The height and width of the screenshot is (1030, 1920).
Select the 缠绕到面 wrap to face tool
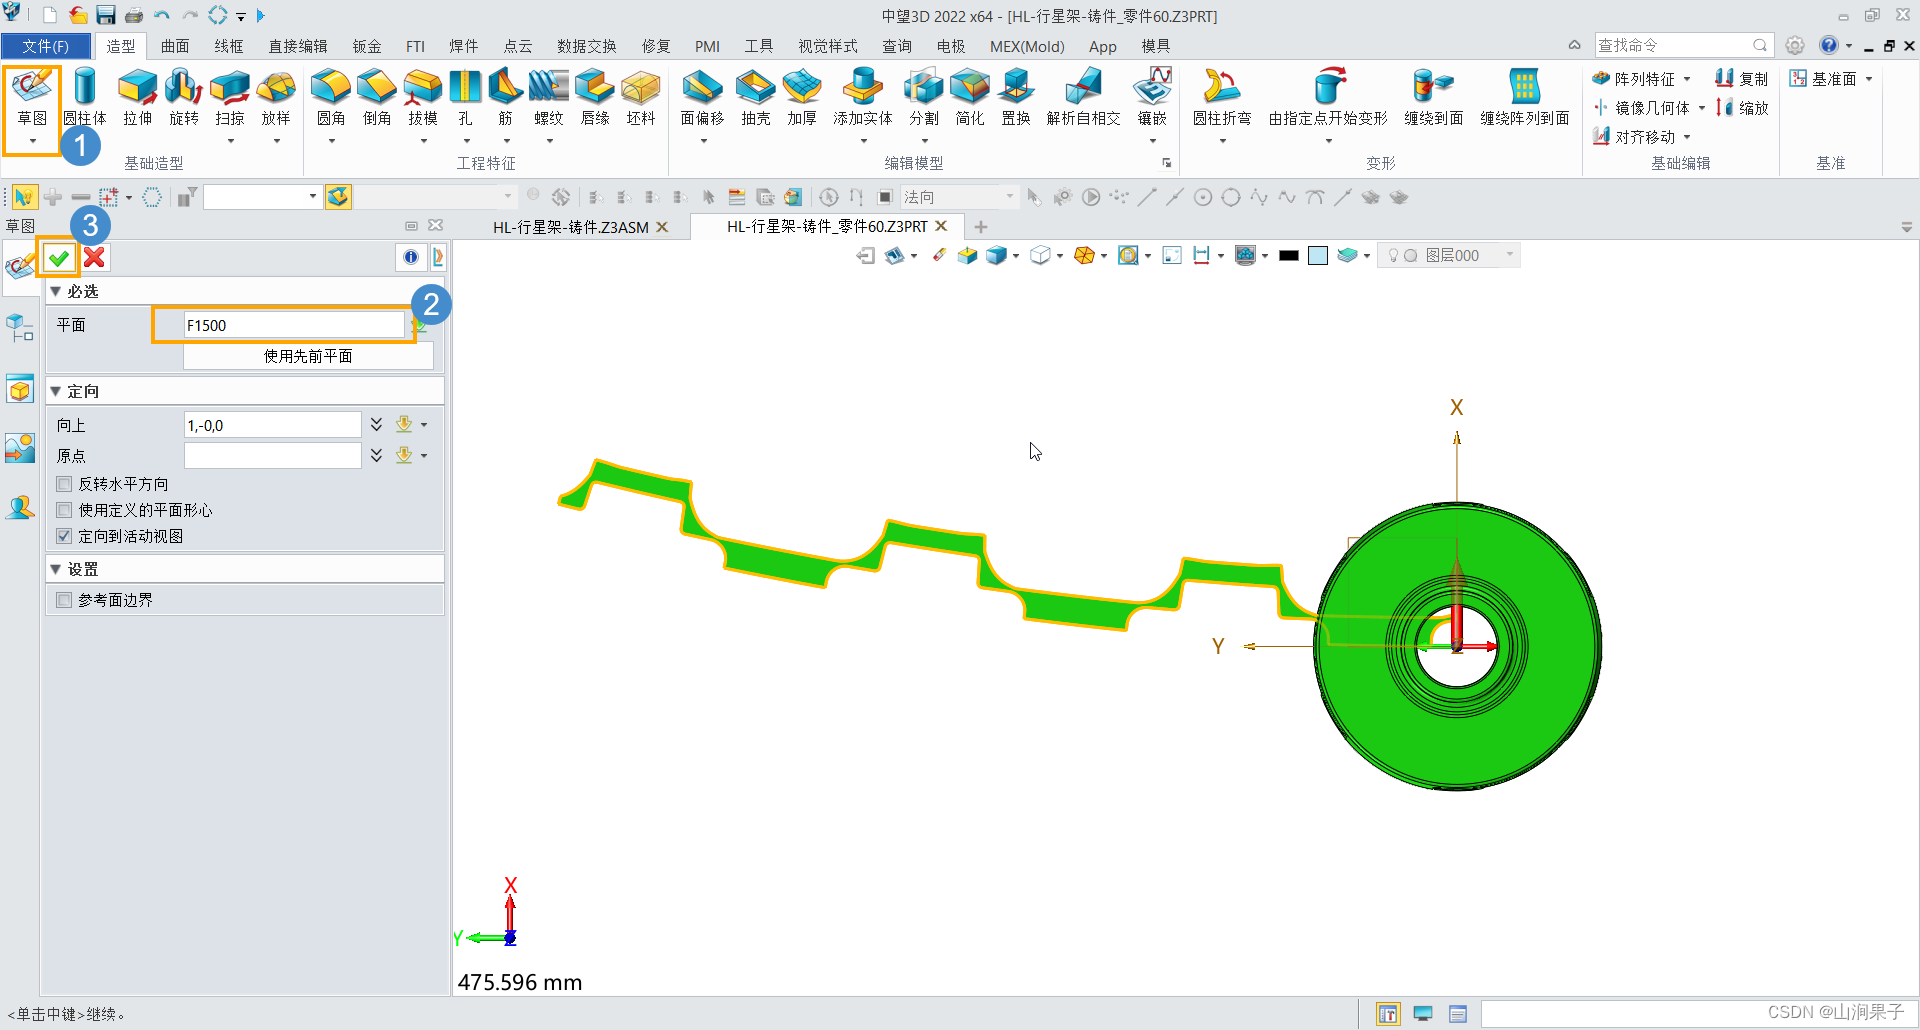click(1434, 98)
